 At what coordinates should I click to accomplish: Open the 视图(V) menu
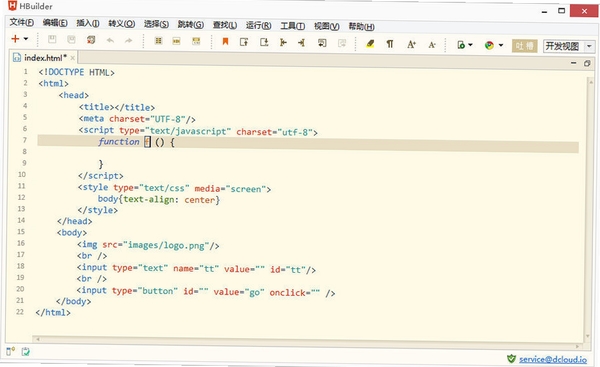point(326,26)
